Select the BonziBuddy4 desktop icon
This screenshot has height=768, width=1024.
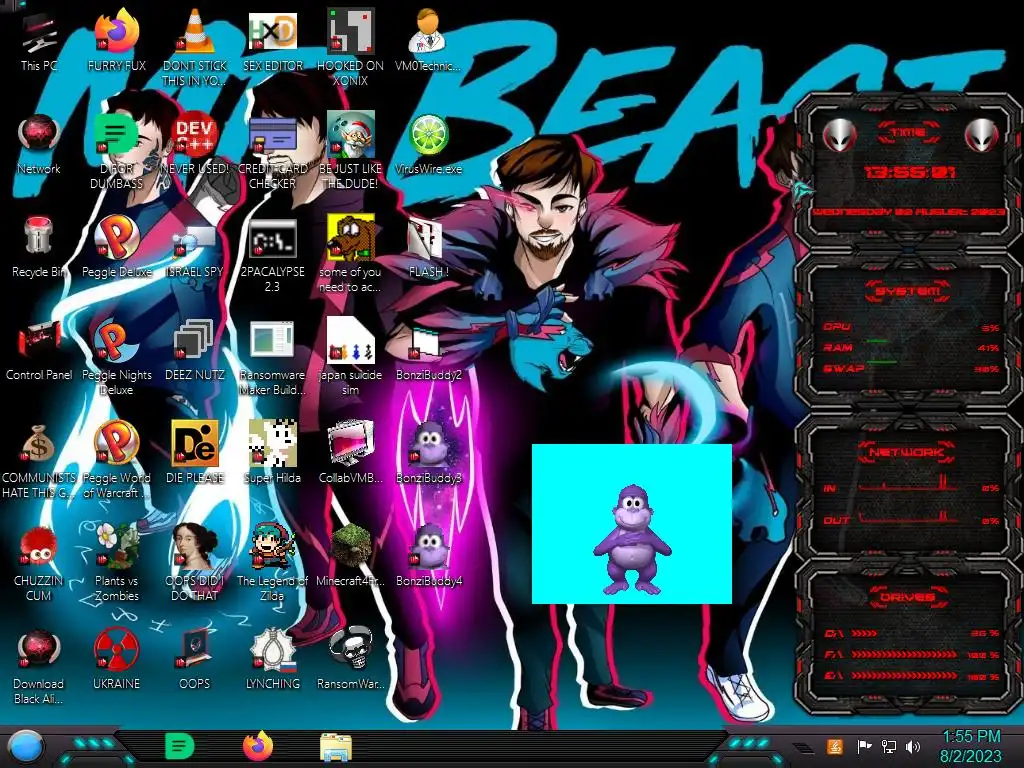pyautogui.click(x=428, y=556)
